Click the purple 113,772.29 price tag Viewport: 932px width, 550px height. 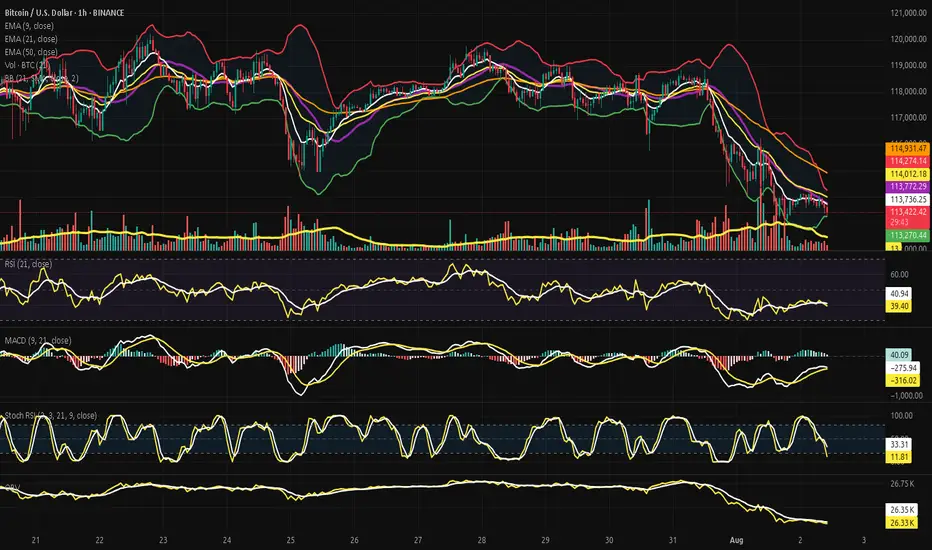tap(908, 187)
